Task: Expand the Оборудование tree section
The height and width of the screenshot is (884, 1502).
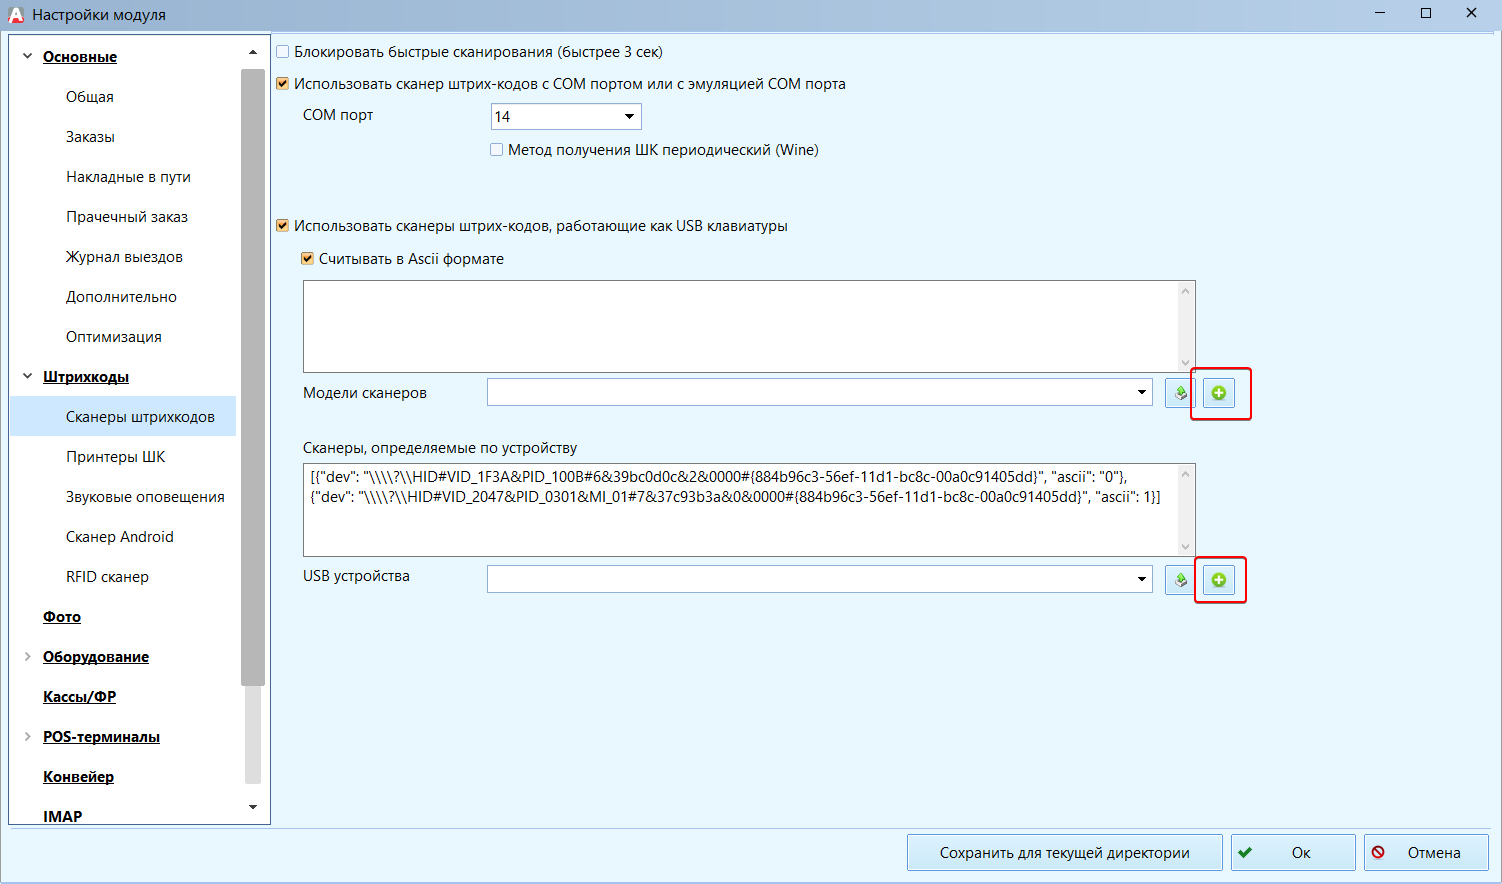Action: click(x=27, y=657)
